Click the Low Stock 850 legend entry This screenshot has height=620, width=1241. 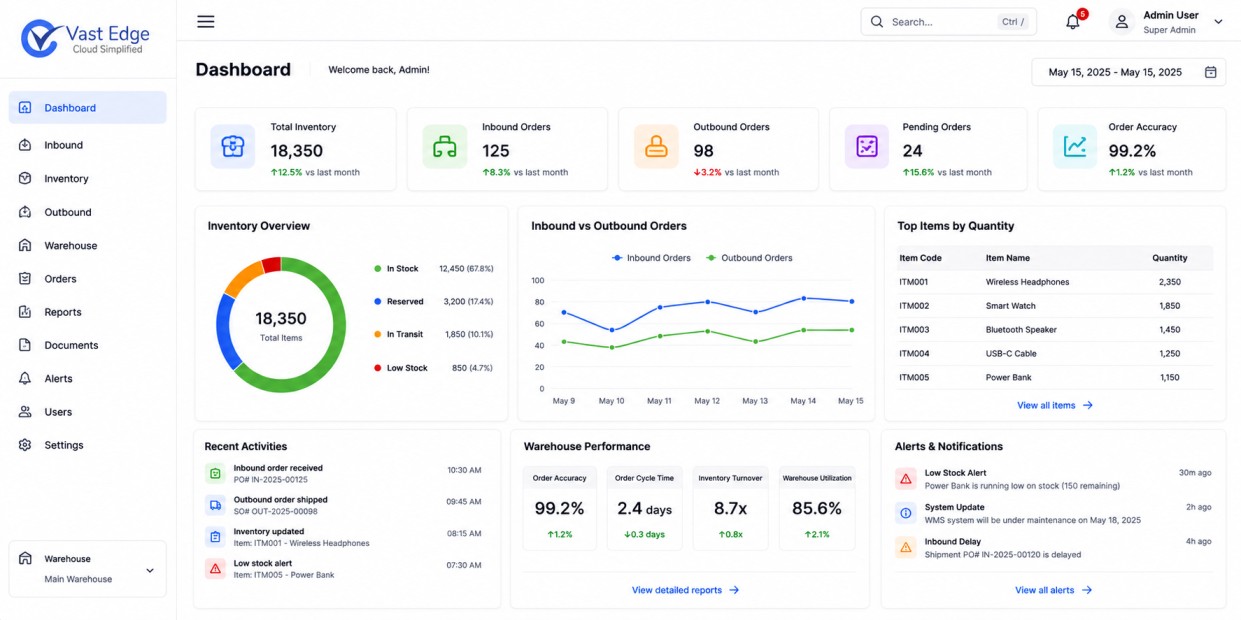point(433,368)
